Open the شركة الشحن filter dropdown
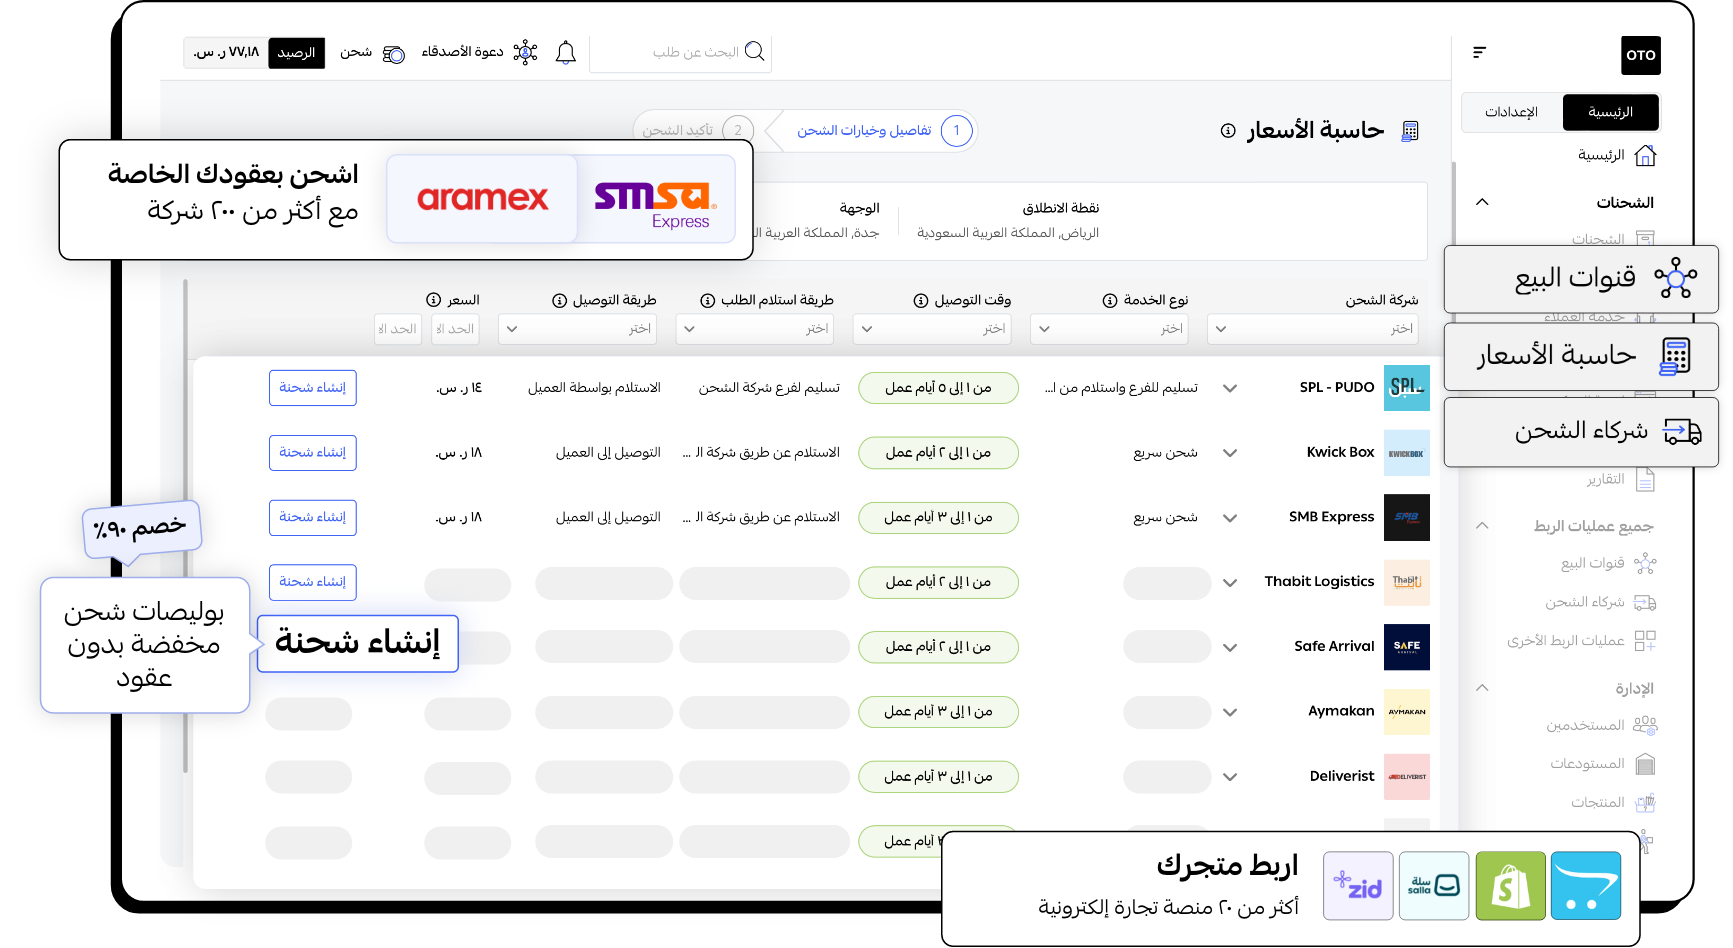 pos(1313,329)
